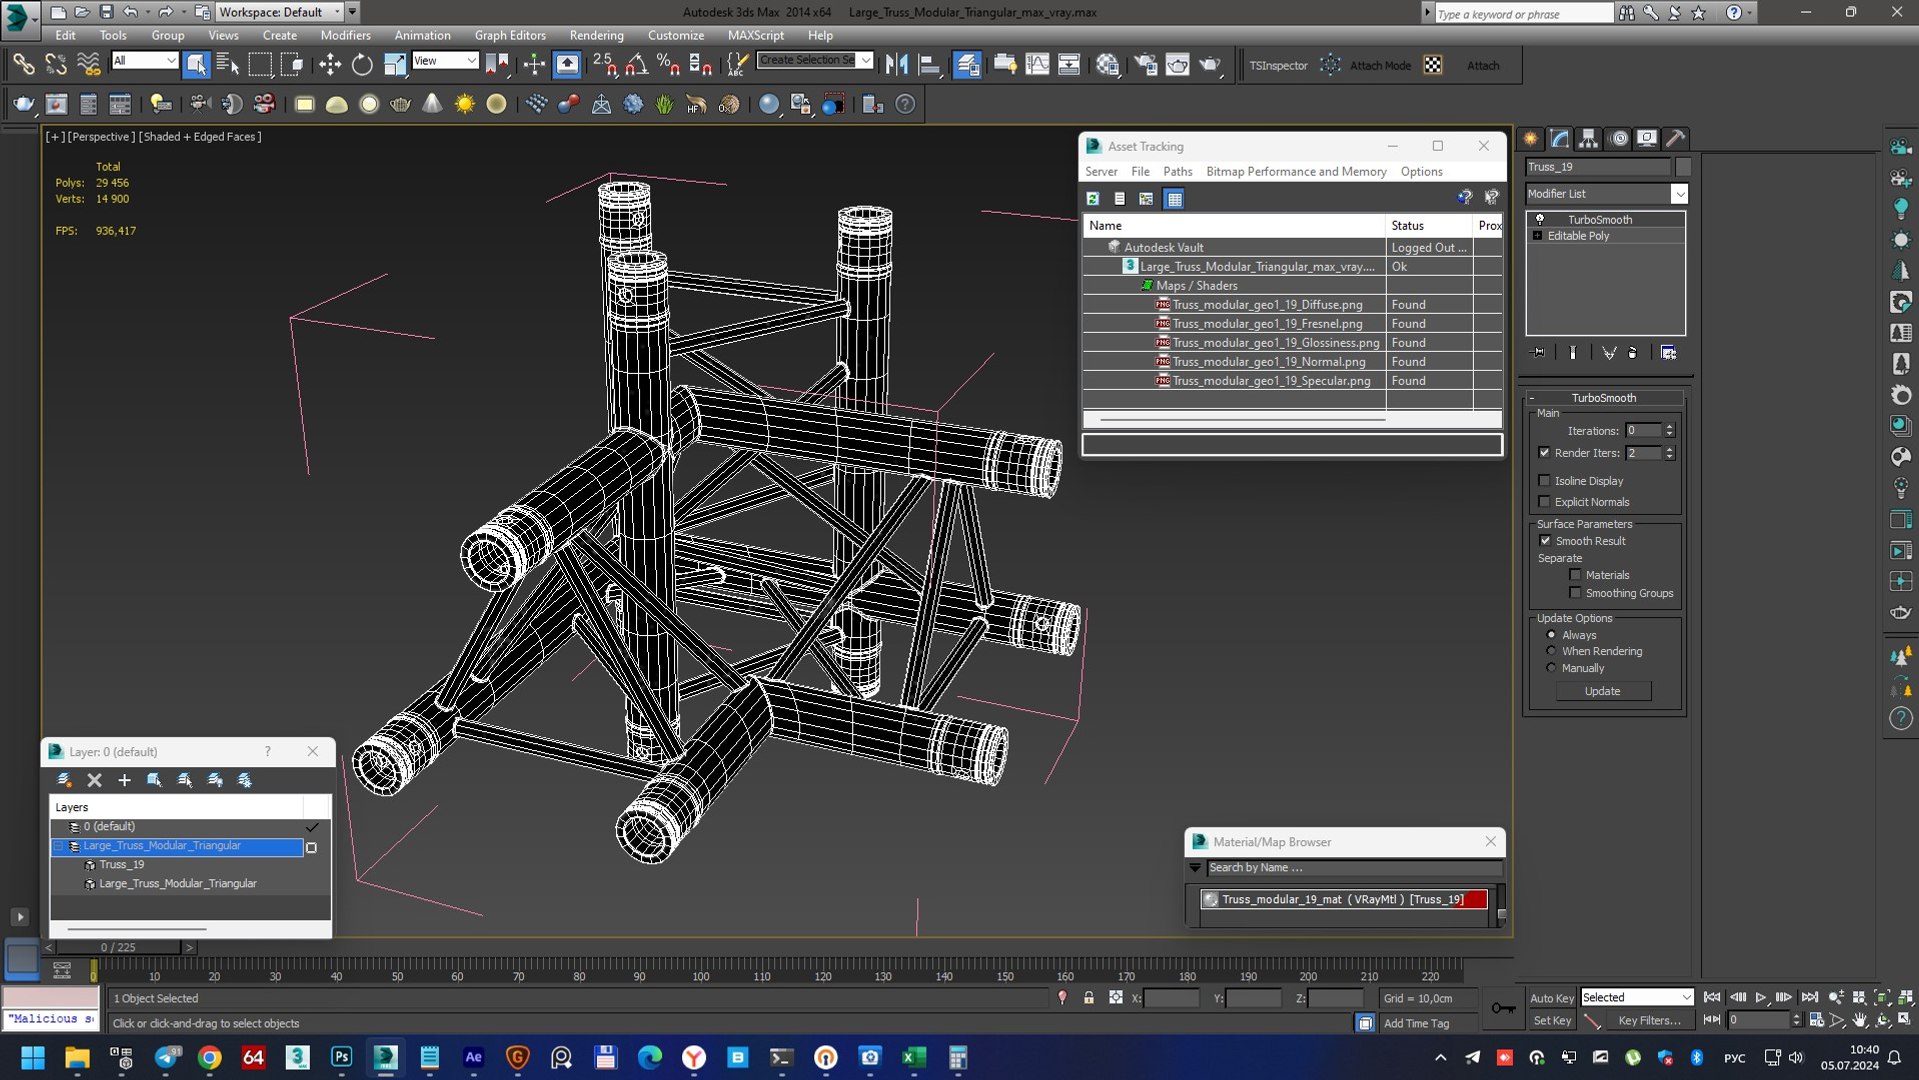Toggle Selection Lock padlock in status bar

(1089, 998)
